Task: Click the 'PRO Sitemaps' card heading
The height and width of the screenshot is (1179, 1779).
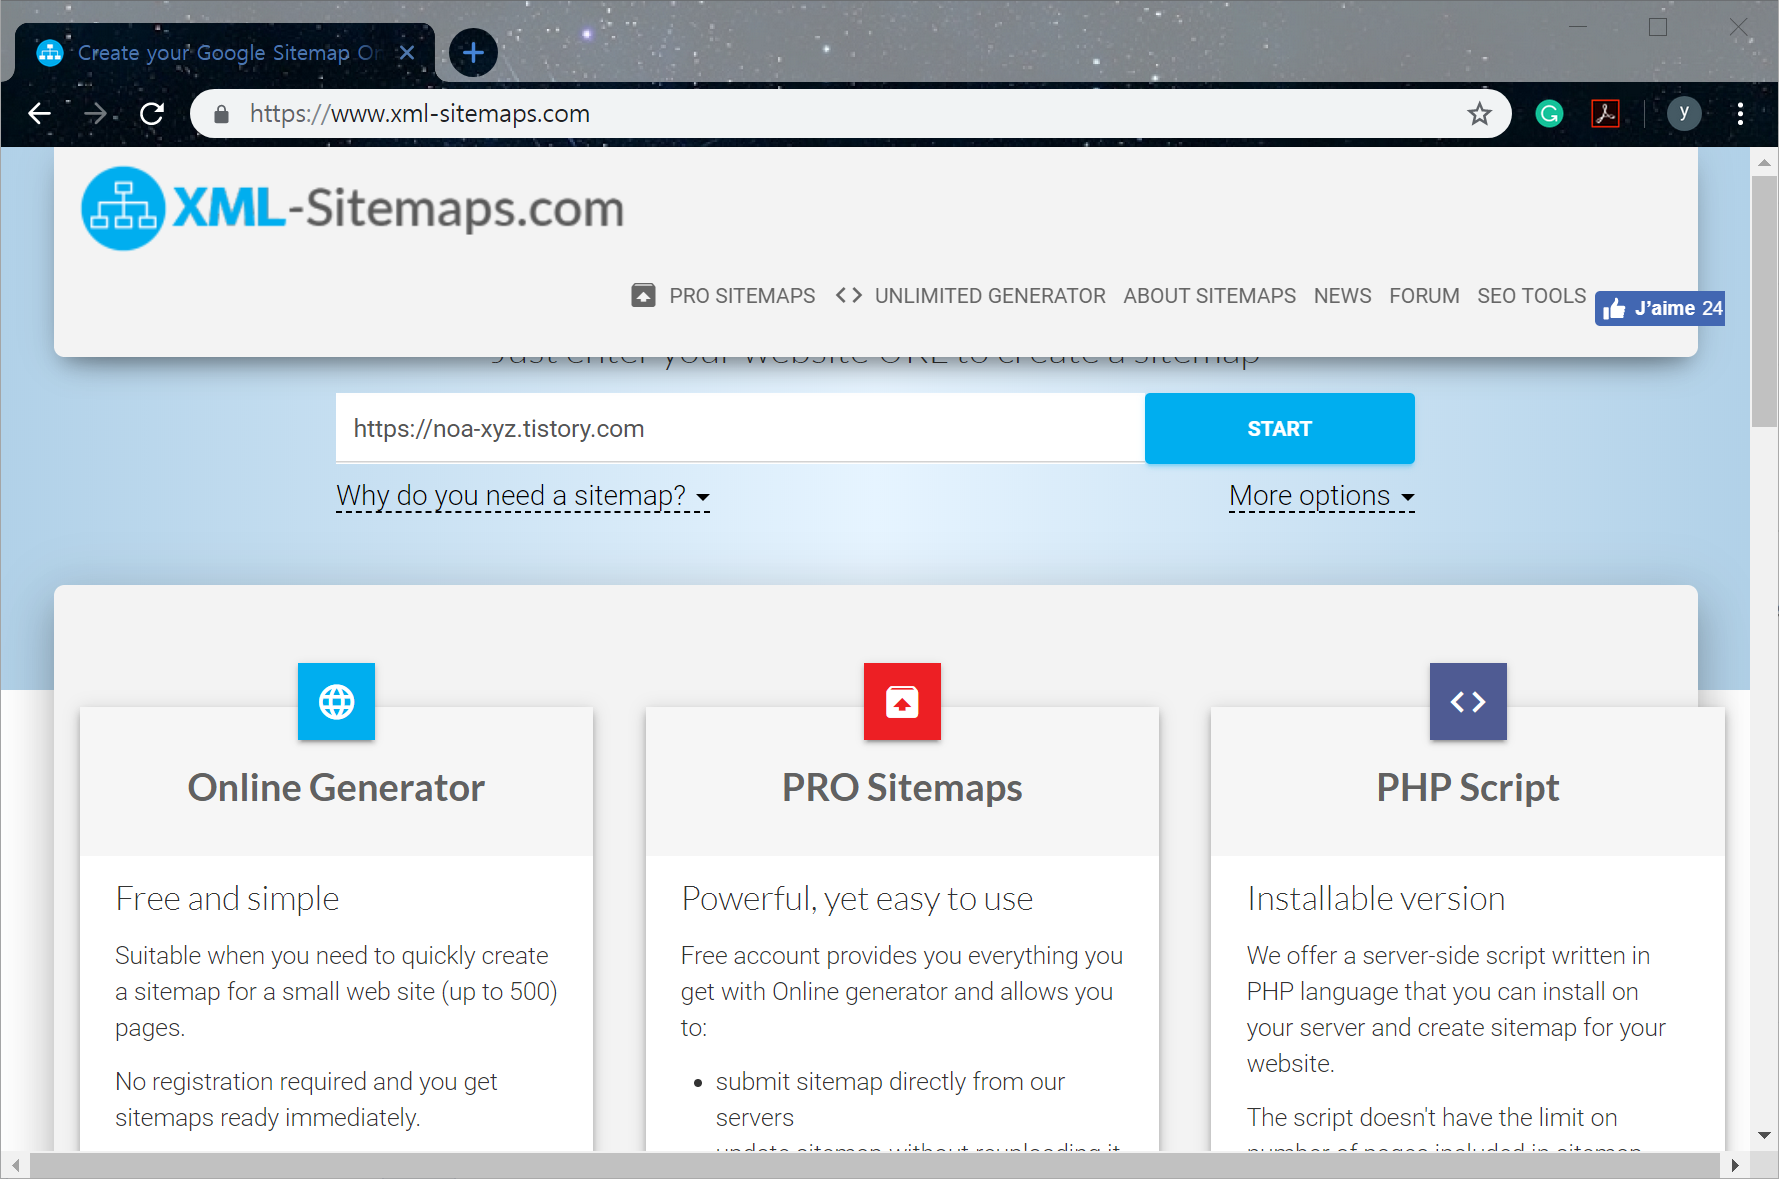Action: [902, 788]
